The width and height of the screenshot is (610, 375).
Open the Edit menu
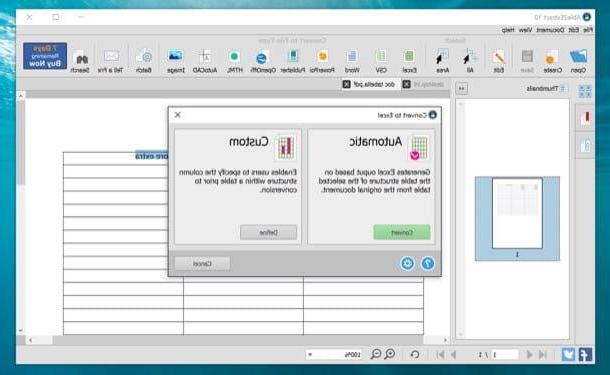point(574,30)
